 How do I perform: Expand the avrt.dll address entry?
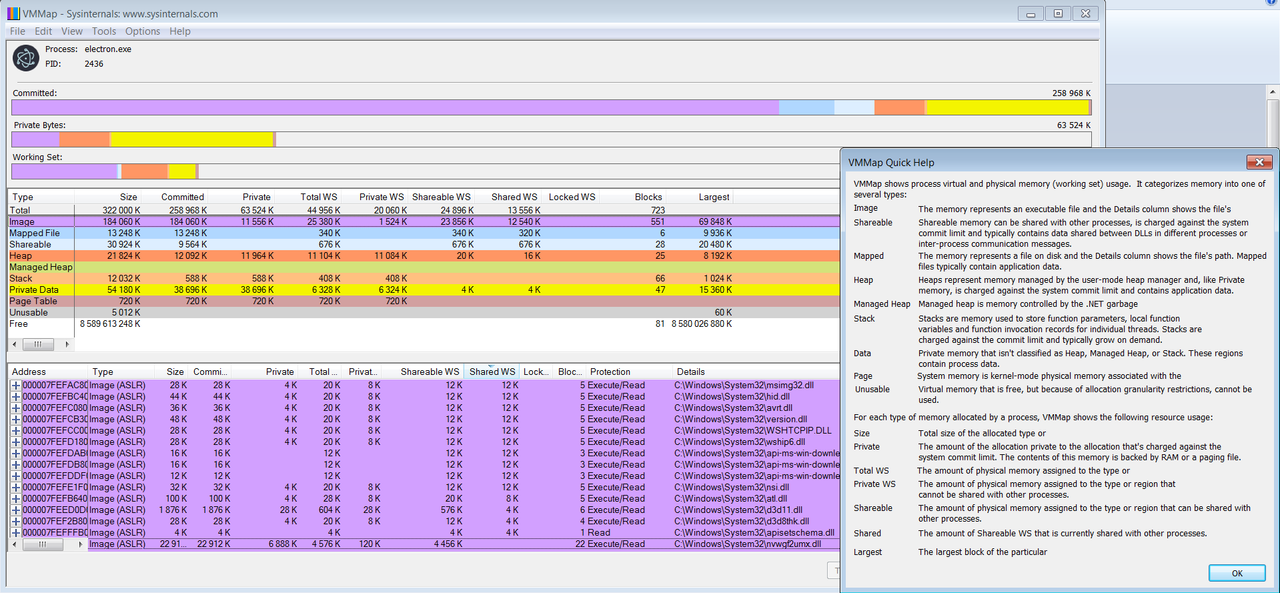pos(15,408)
